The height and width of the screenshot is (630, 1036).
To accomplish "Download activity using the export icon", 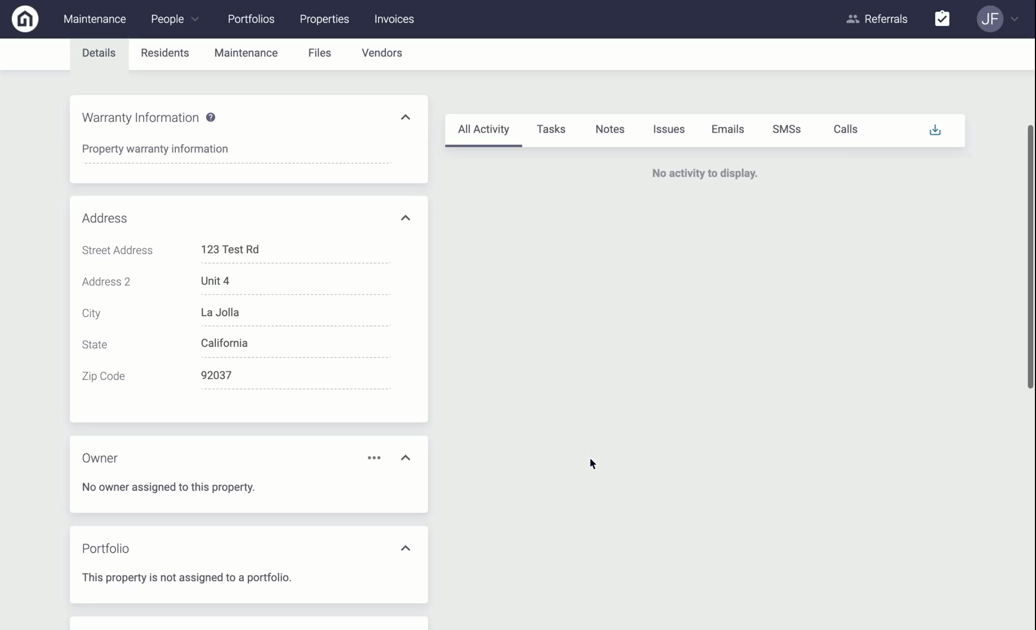I will pos(935,130).
